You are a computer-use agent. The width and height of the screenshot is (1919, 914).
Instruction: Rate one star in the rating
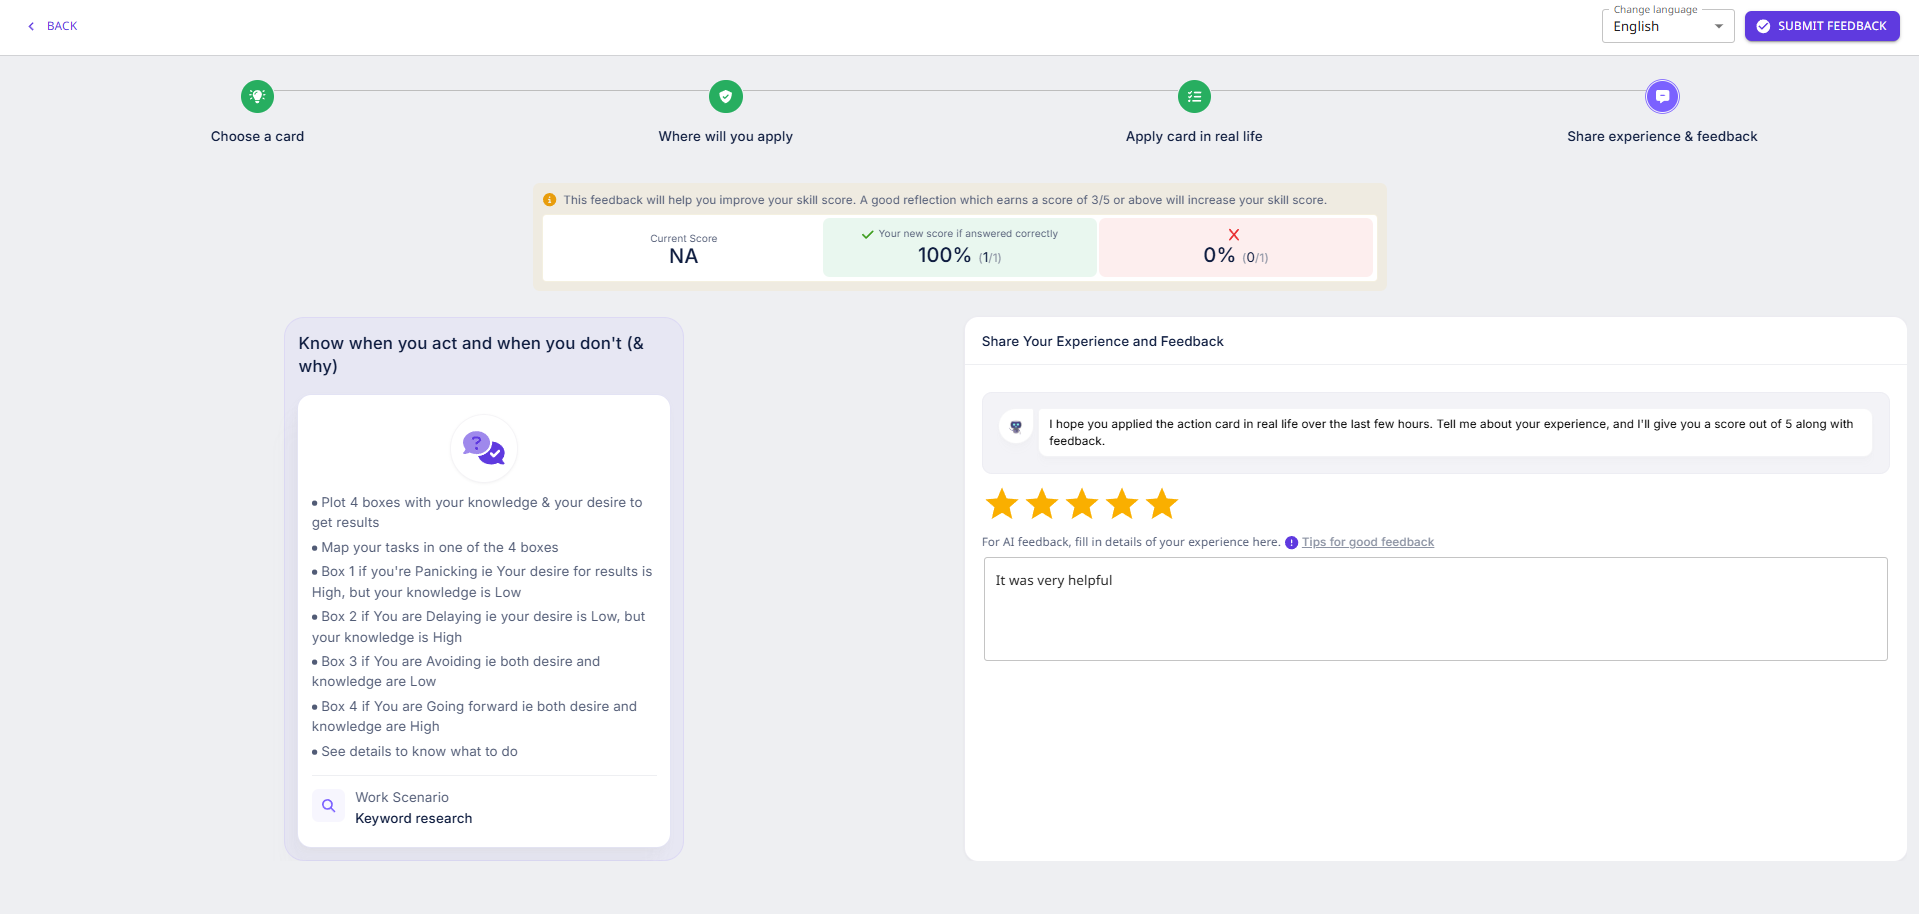(1002, 504)
